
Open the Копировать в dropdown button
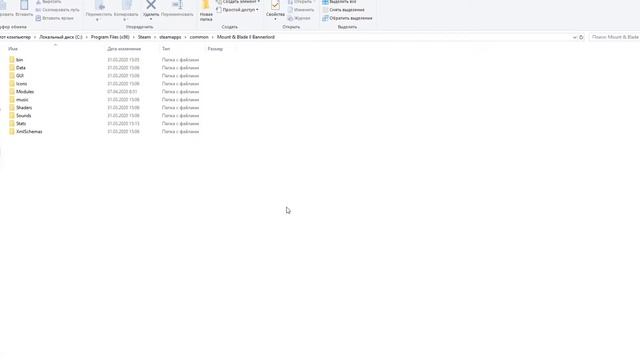126,11
